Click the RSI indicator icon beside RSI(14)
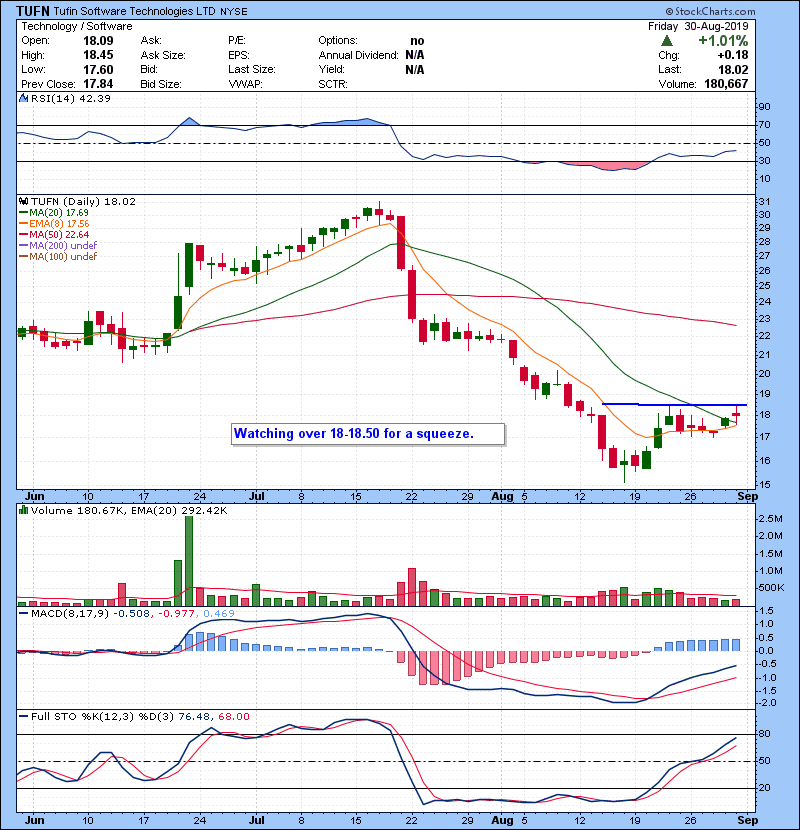 tap(23, 98)
